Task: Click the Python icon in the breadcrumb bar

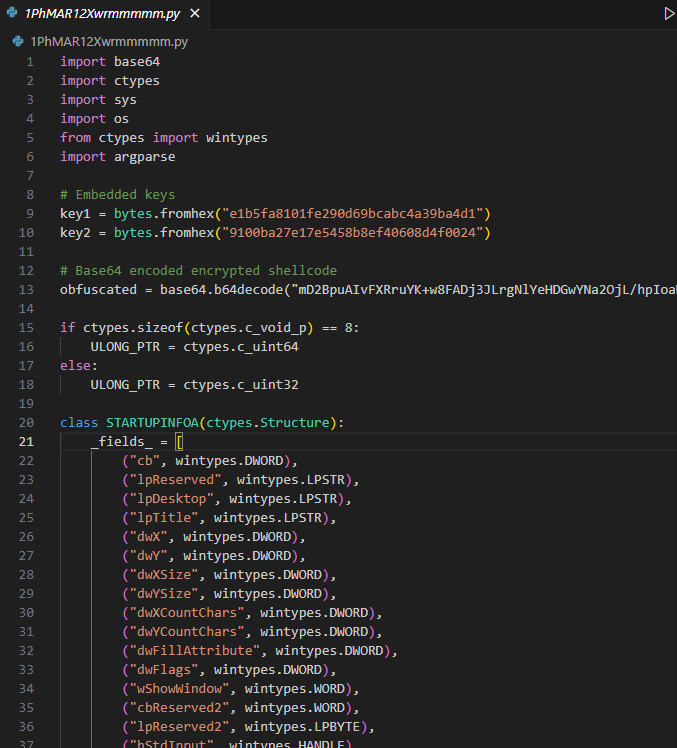Action: point(19,42)
